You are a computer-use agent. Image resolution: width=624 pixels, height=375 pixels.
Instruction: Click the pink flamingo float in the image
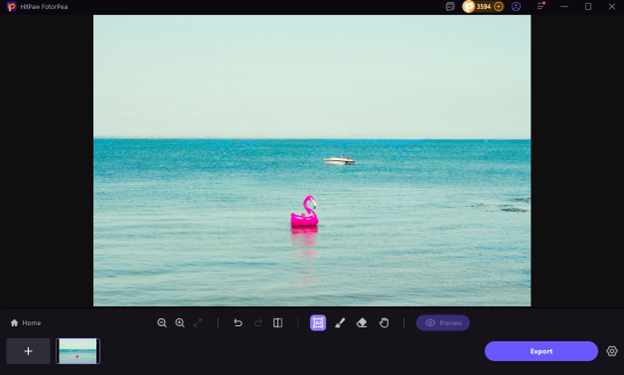pos(304,212)
